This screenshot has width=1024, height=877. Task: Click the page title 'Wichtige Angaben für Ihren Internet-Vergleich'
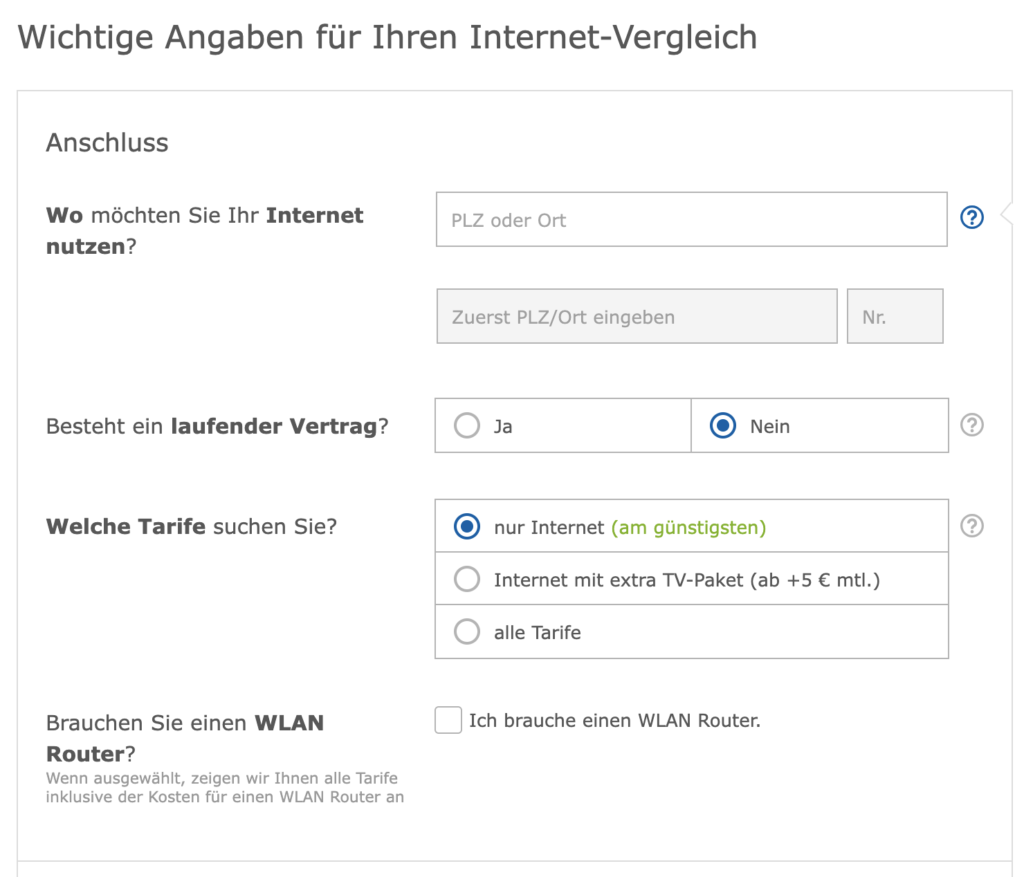tap(387, 37)
